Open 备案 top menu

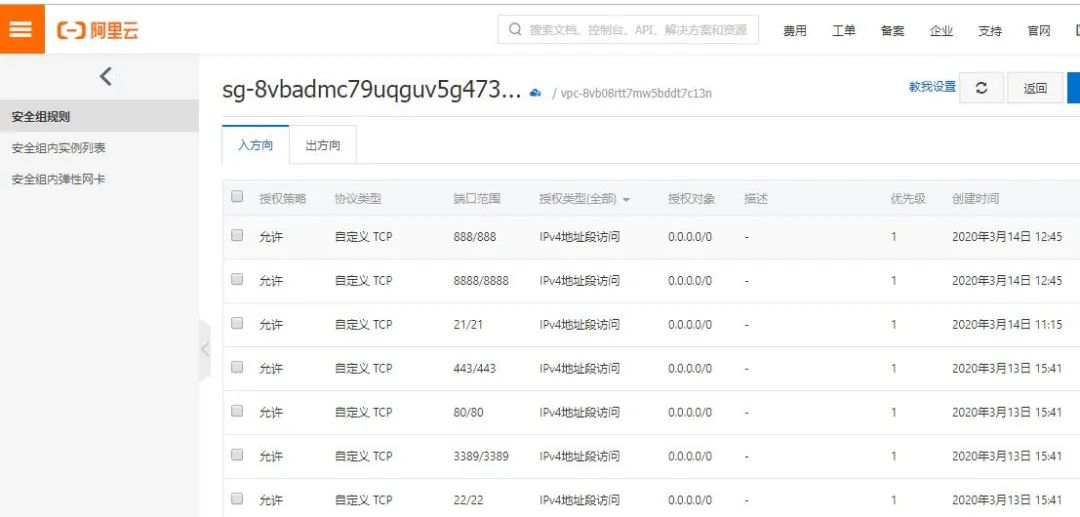tap(892, 30)
